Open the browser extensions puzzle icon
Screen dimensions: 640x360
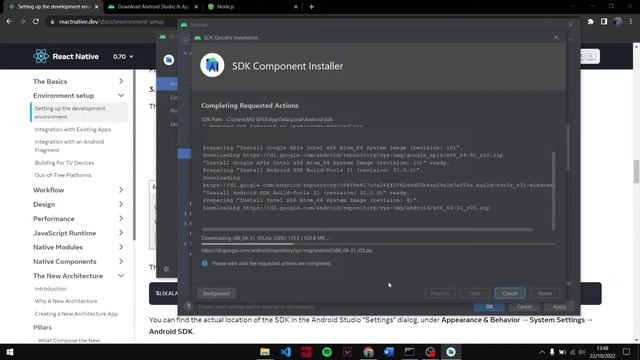pyautogui.click(x=591, y=21)
